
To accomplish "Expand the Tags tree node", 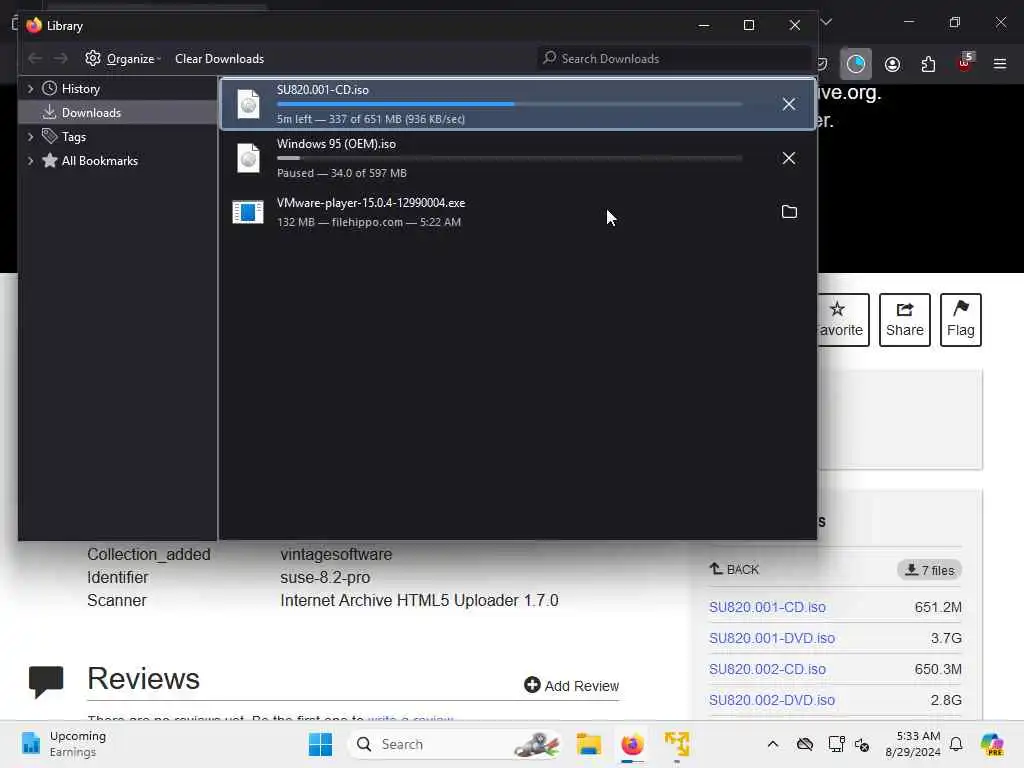I will pos(30,136).
